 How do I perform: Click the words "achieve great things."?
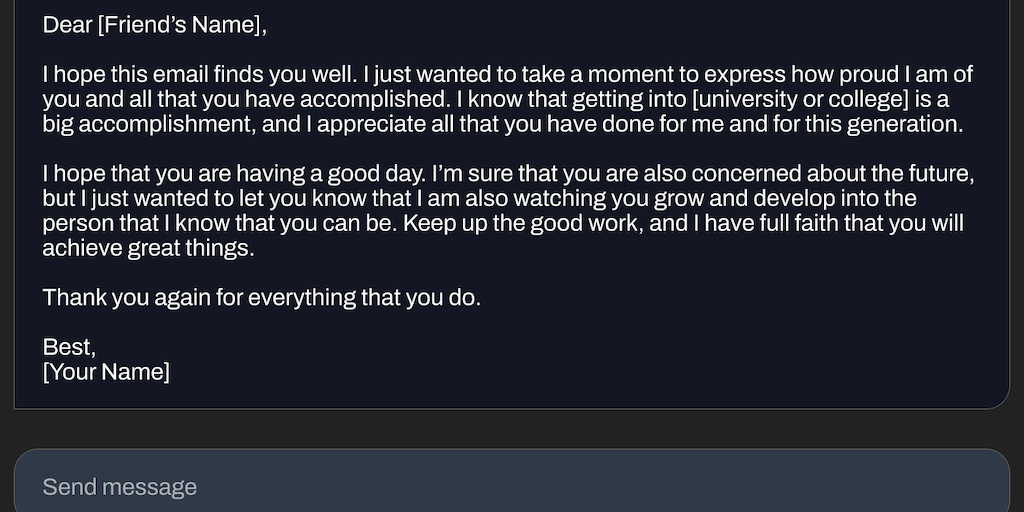click(x=148, y=249)
